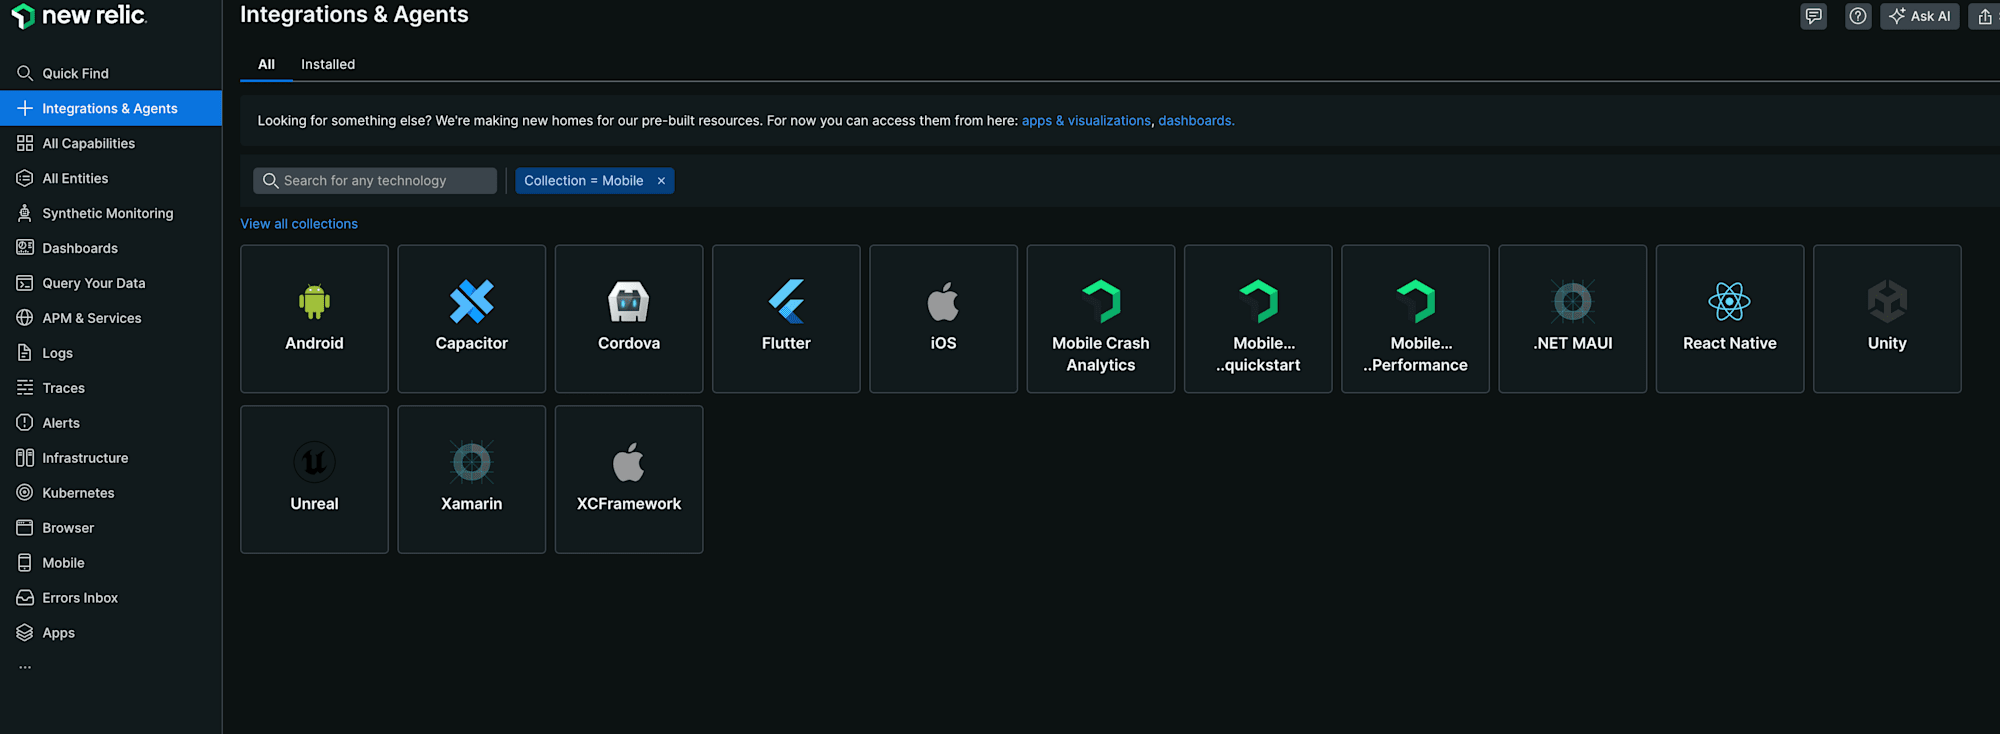Navigate to Dashboards in sidebar

(x=111, y=248)
